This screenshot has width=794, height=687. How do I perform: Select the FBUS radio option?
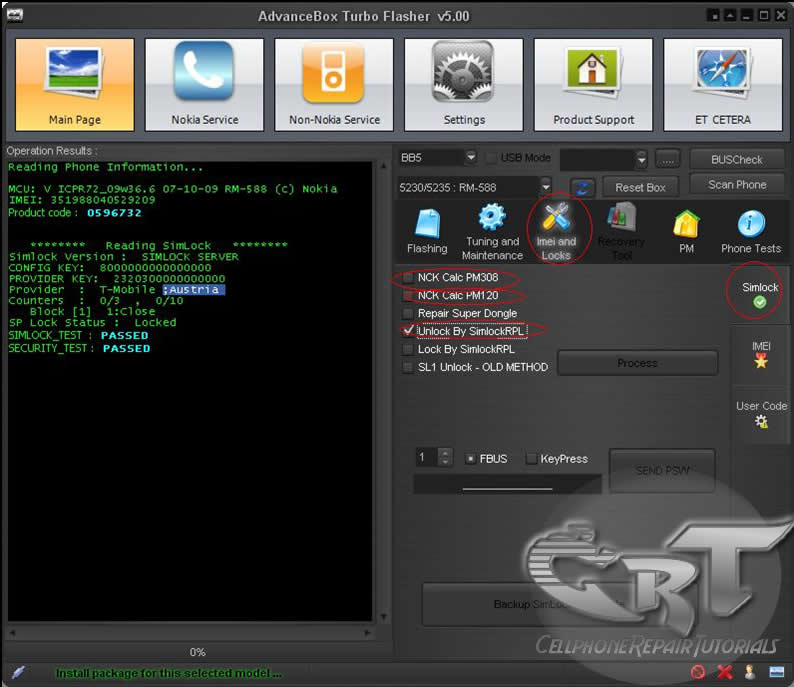tap(470, 459)
